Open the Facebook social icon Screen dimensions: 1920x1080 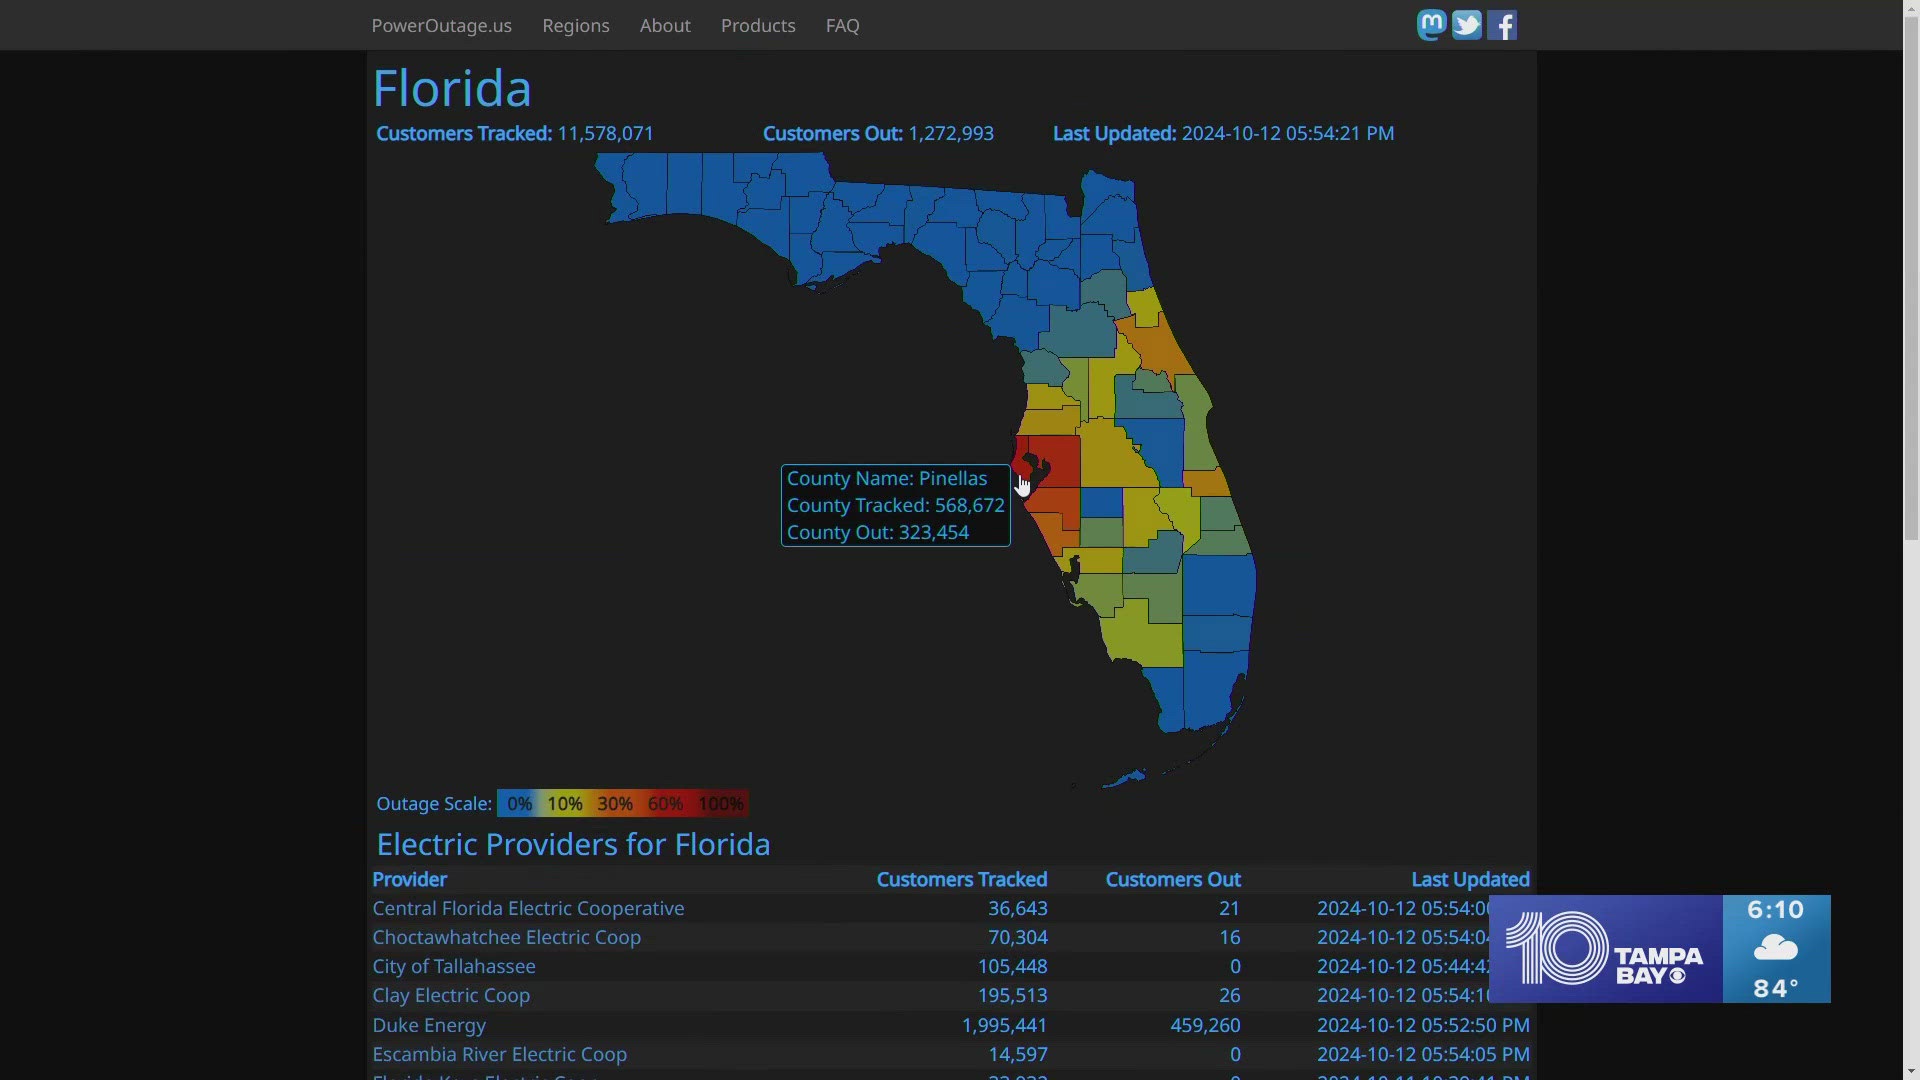click(x=1501, y=25)
